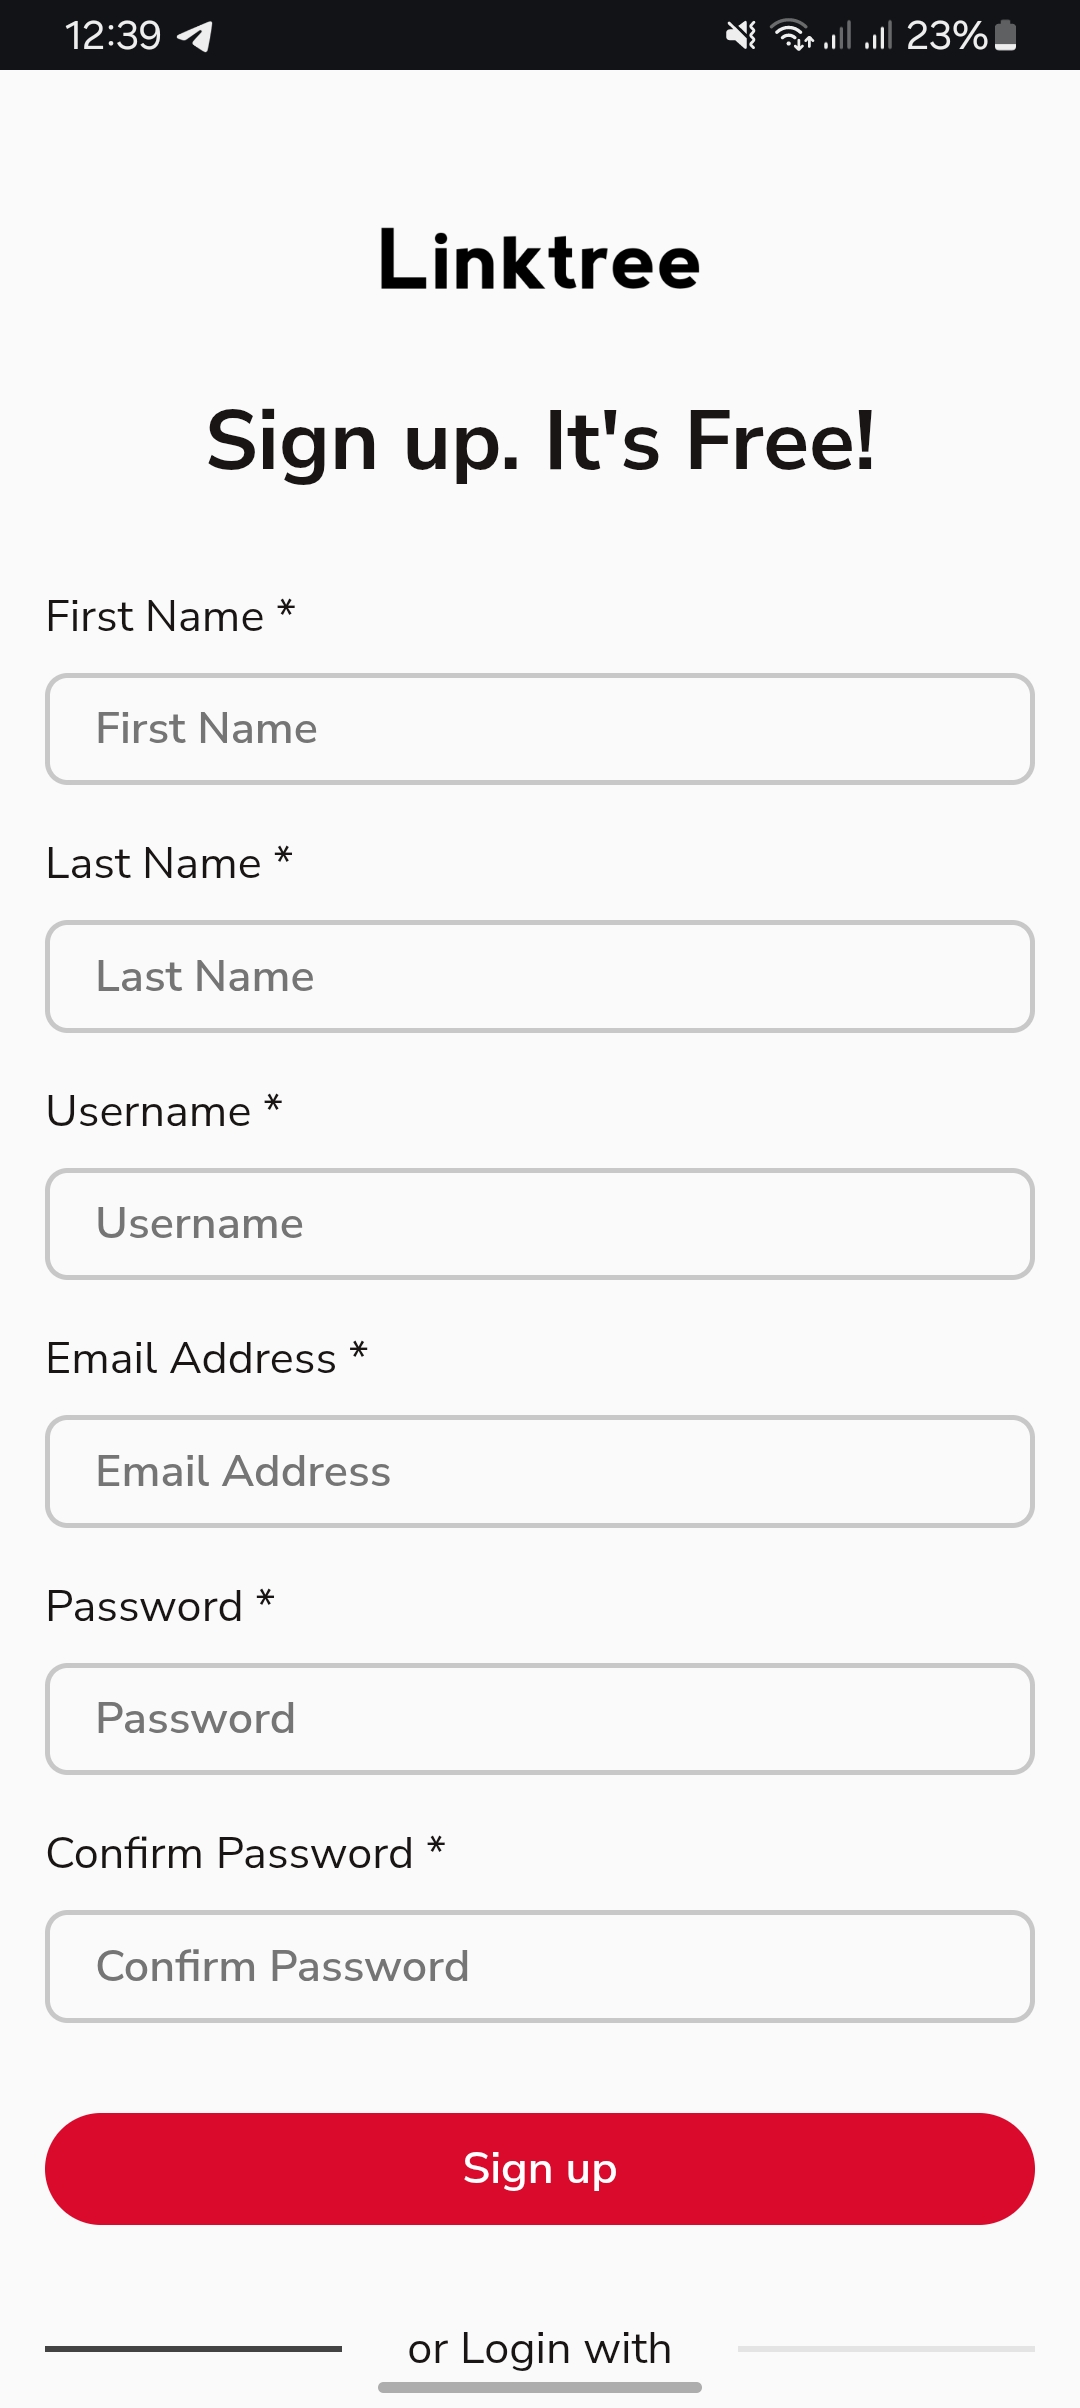Click the Telegram notification icon

[x=196, y=35]
